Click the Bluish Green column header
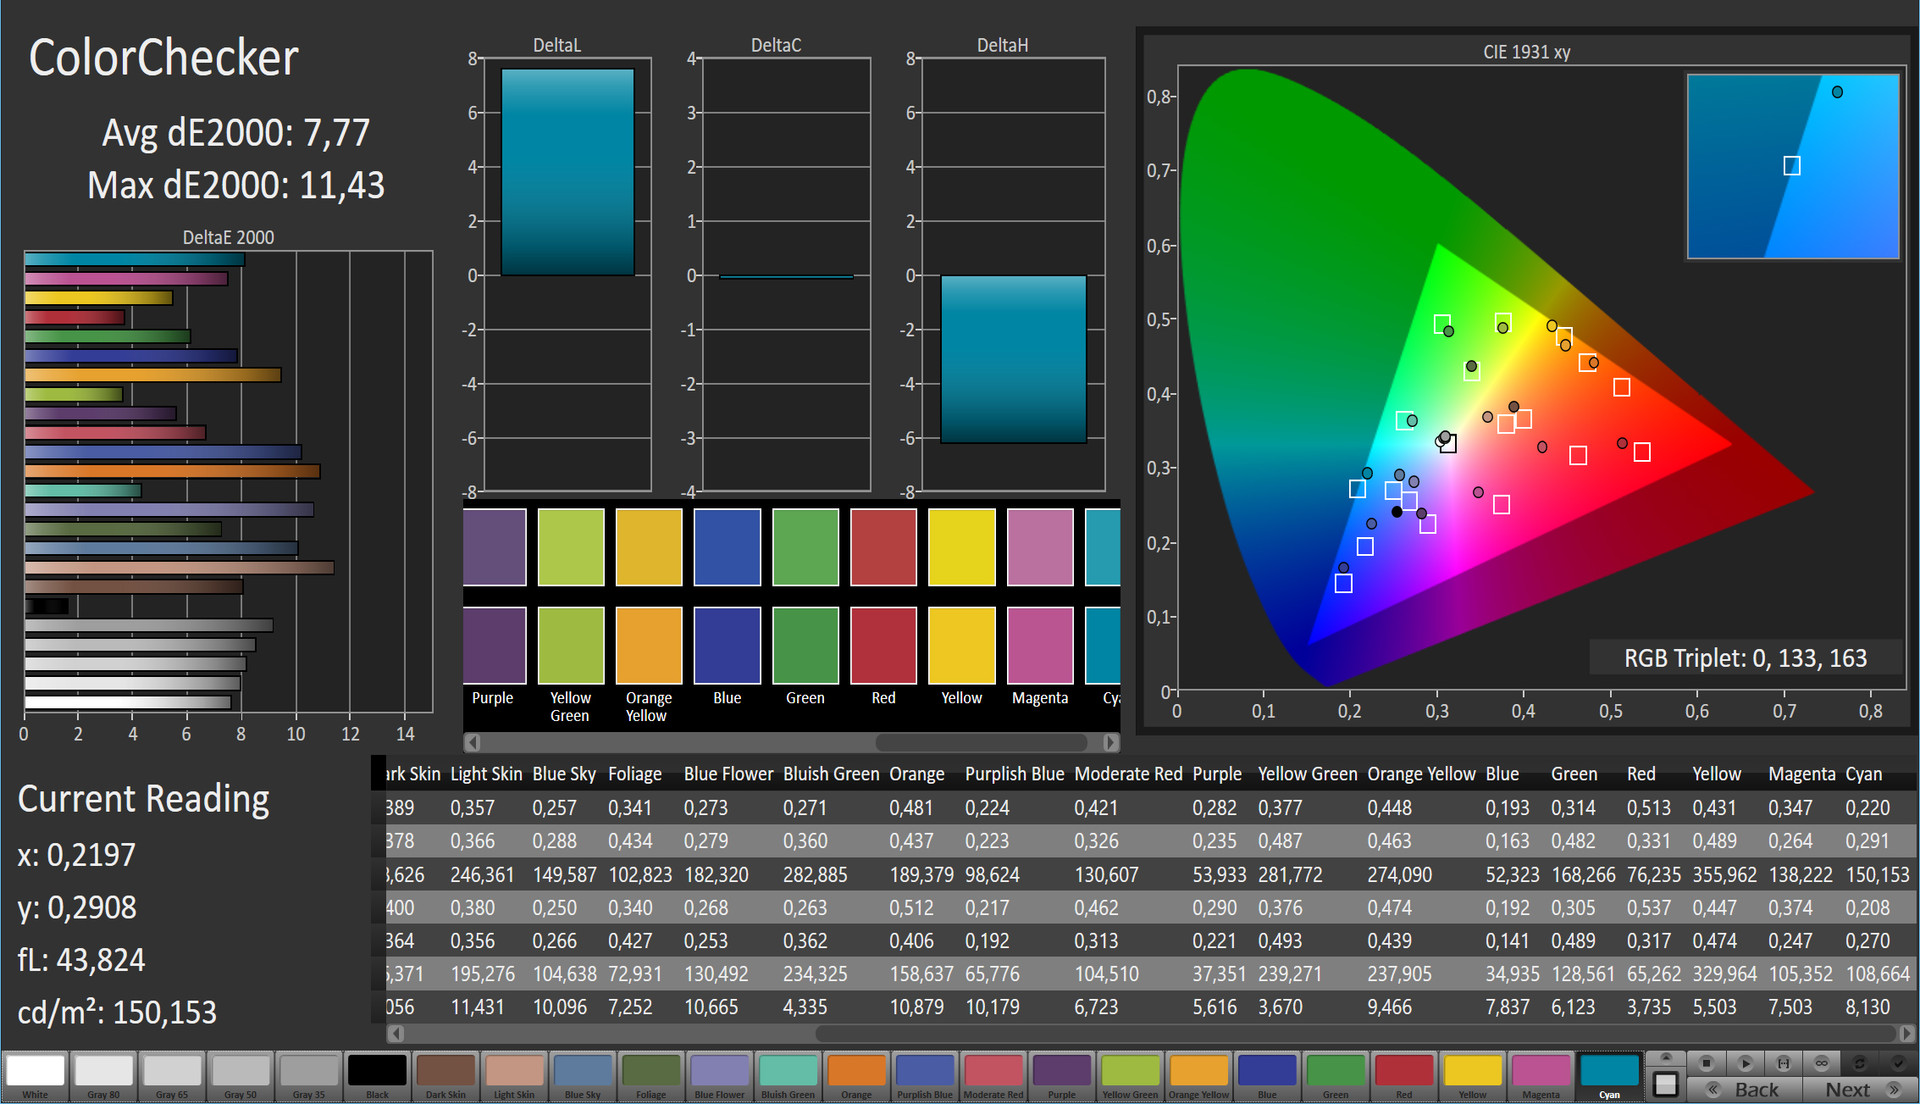Viewport: 1920px width, 1104px height. 831,774
